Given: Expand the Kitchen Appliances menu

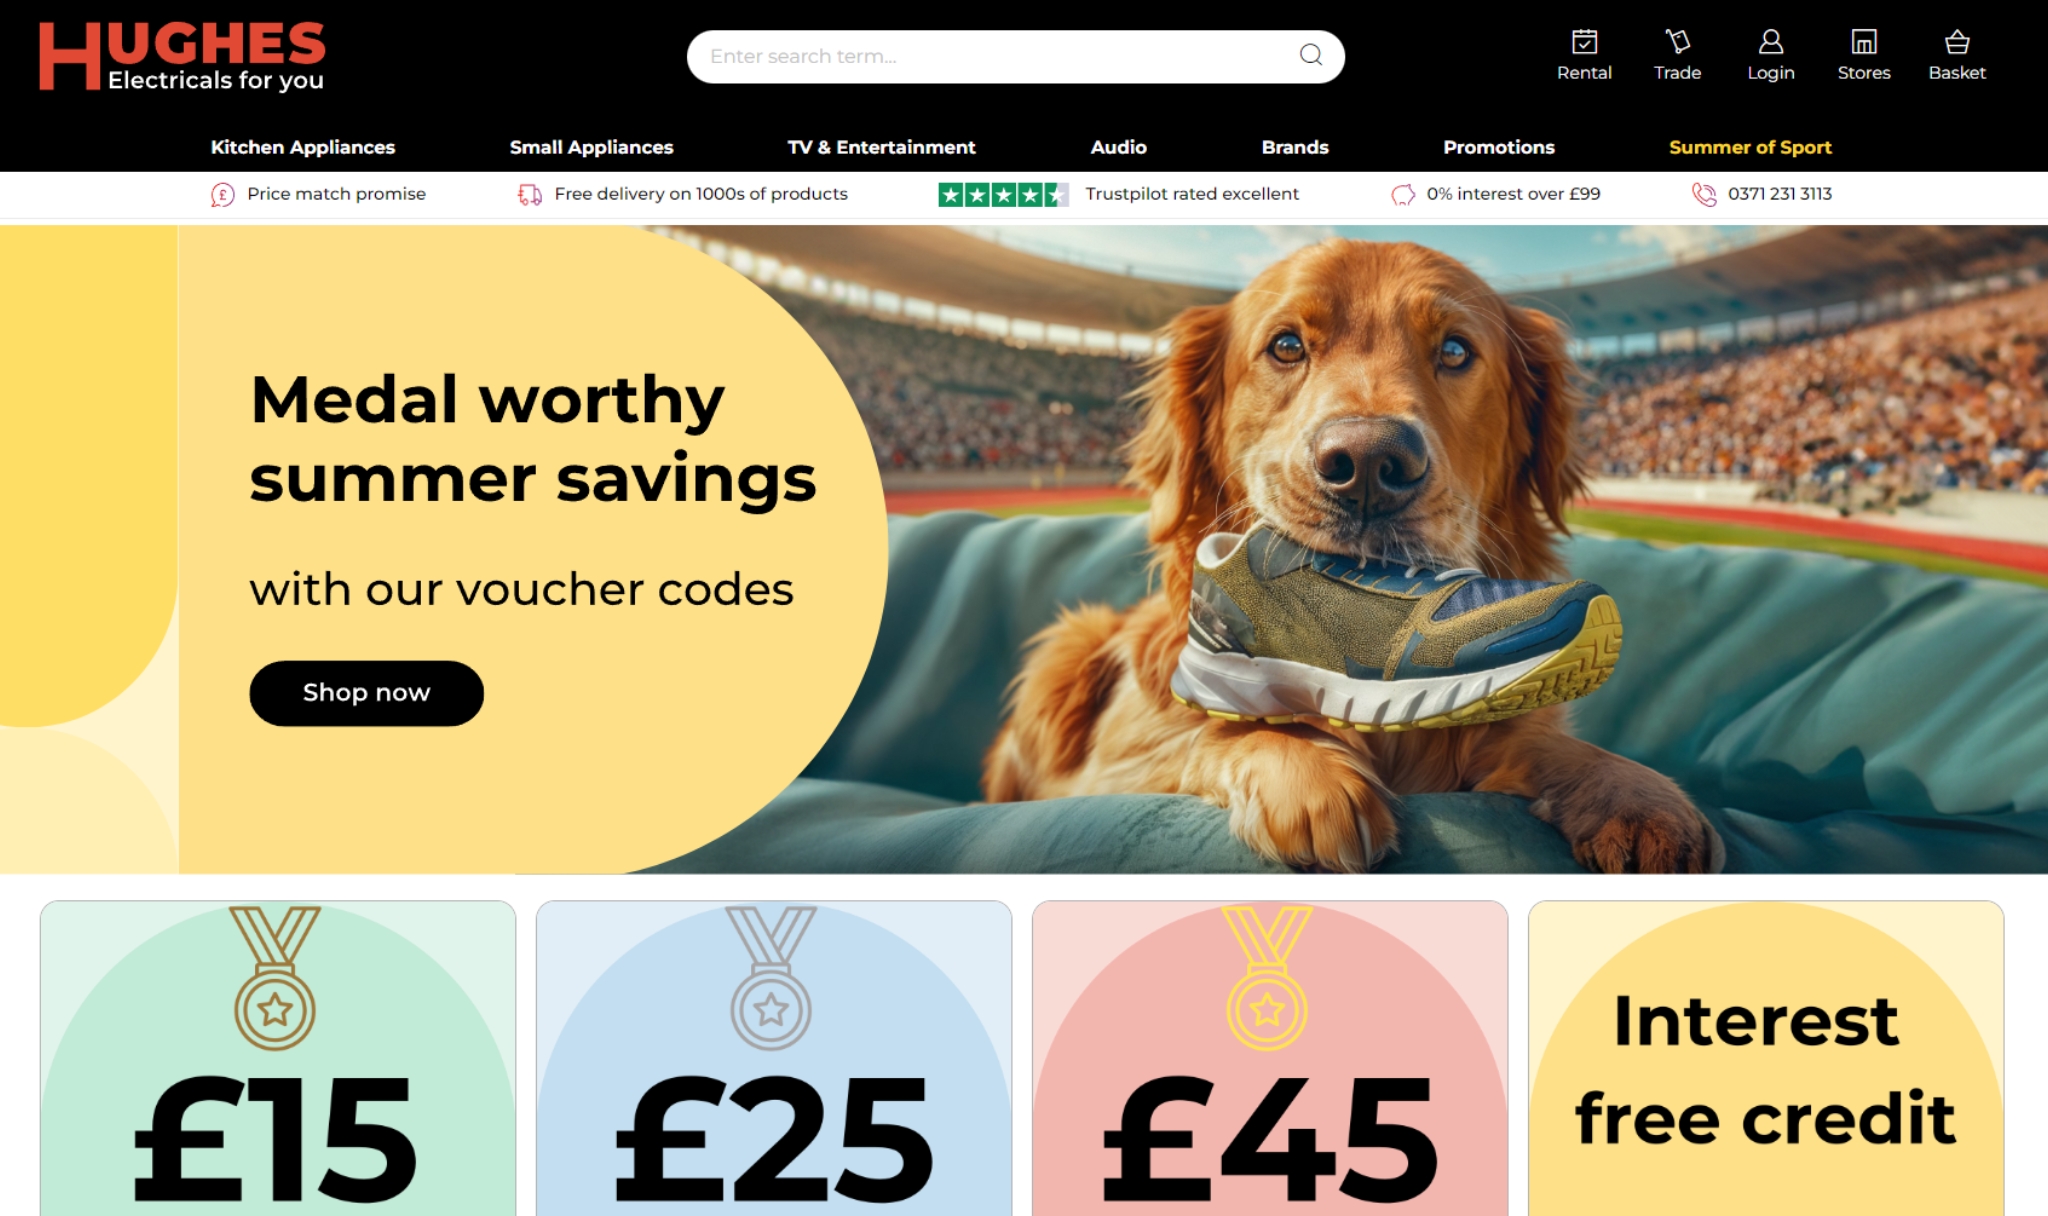Looking at the screenshot, I should click(x=302, y=146).
